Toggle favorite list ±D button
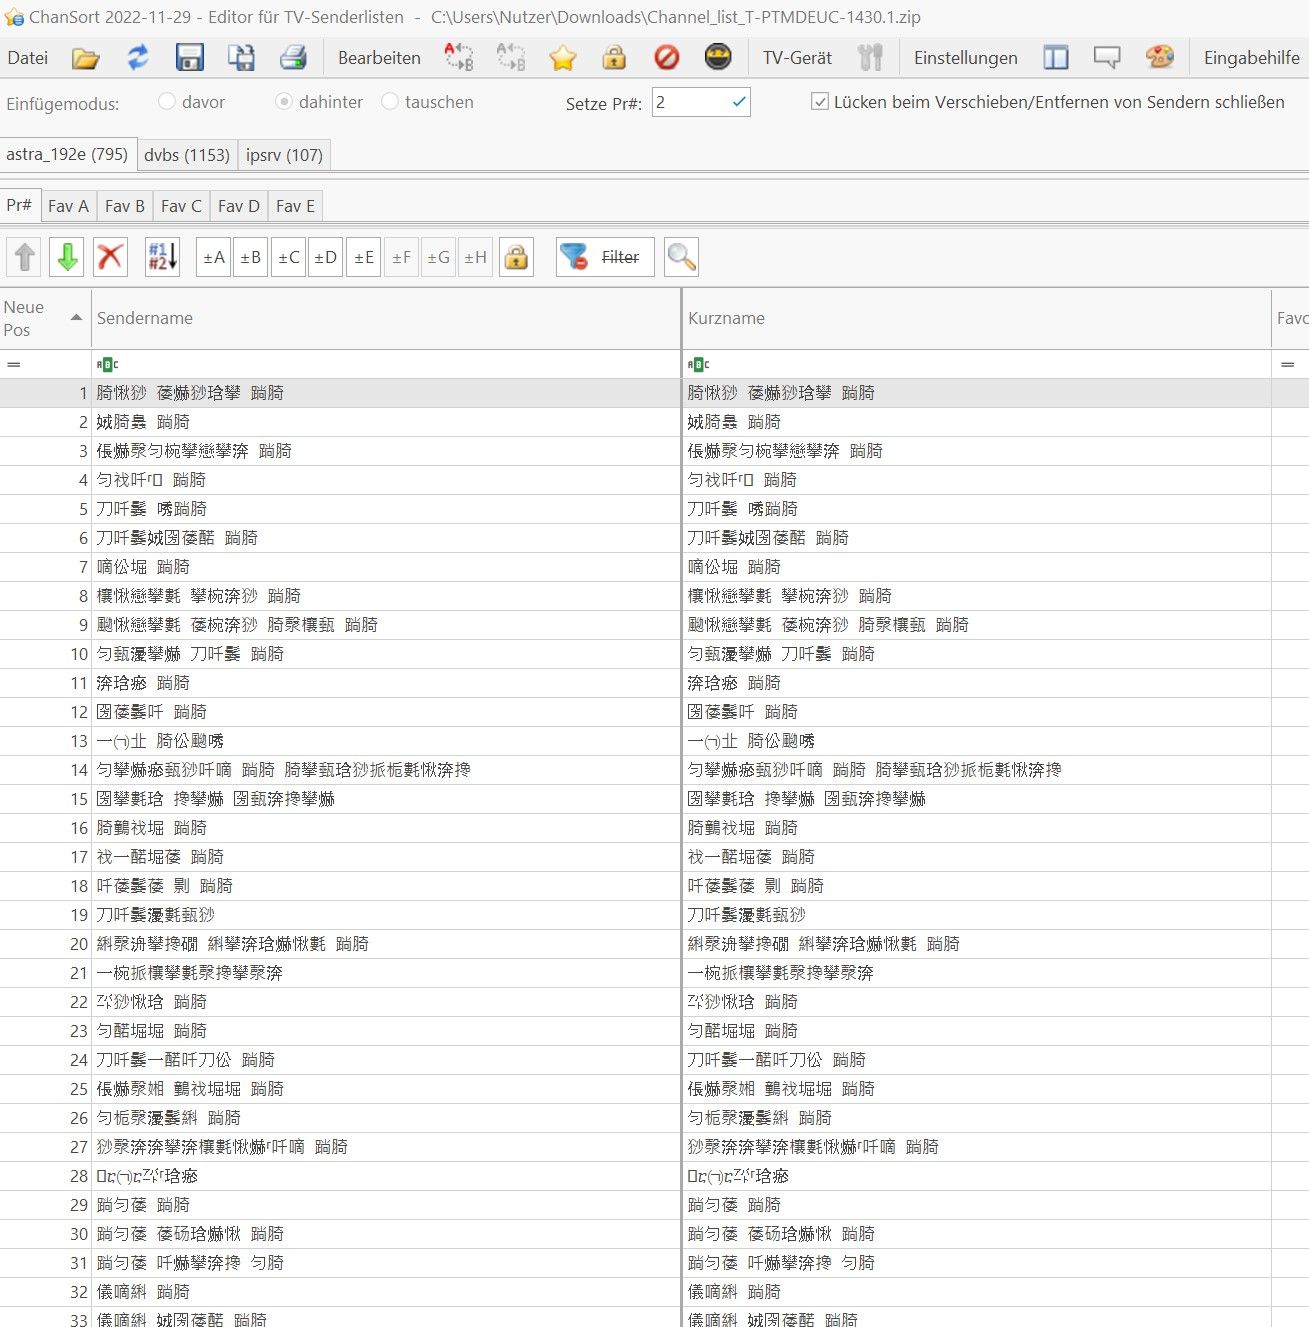 click(x=325, y=257)
